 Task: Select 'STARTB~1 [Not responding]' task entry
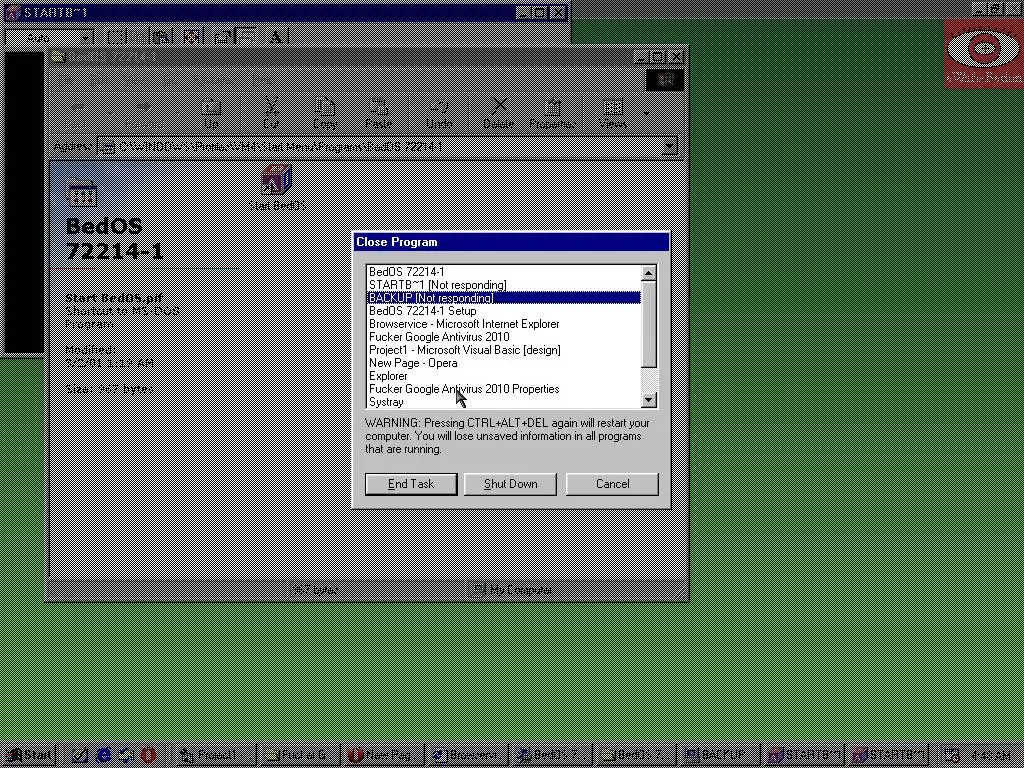pyautogui.click(x=504, y=285)
